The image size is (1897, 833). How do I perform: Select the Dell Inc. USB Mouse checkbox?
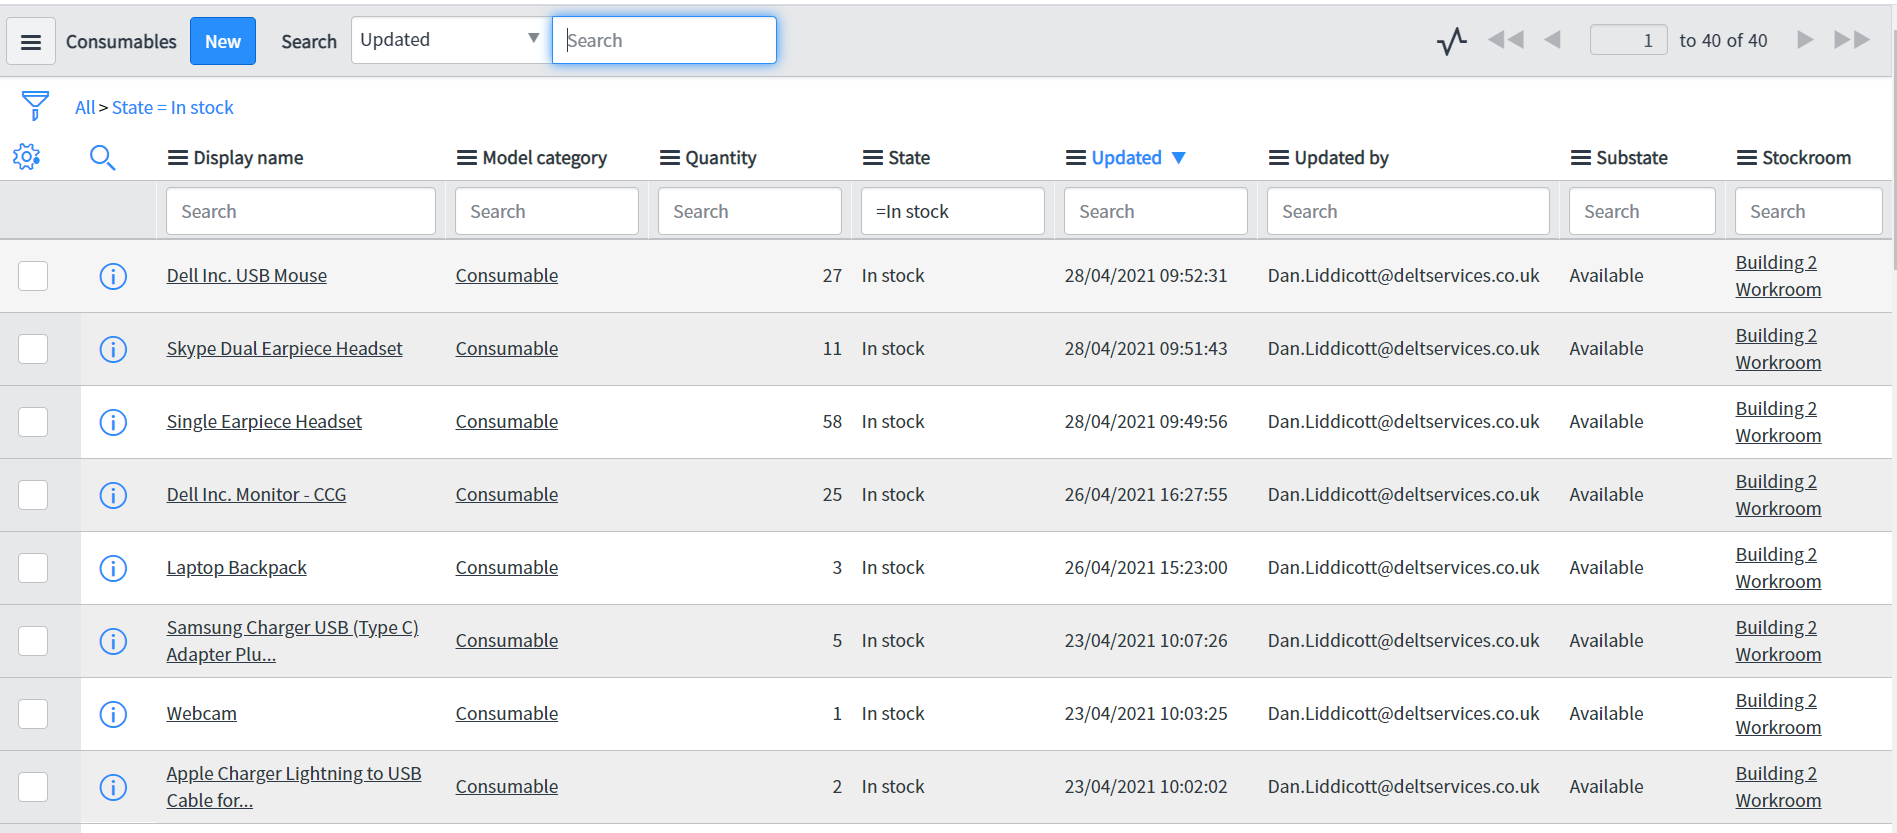(33, 276)
